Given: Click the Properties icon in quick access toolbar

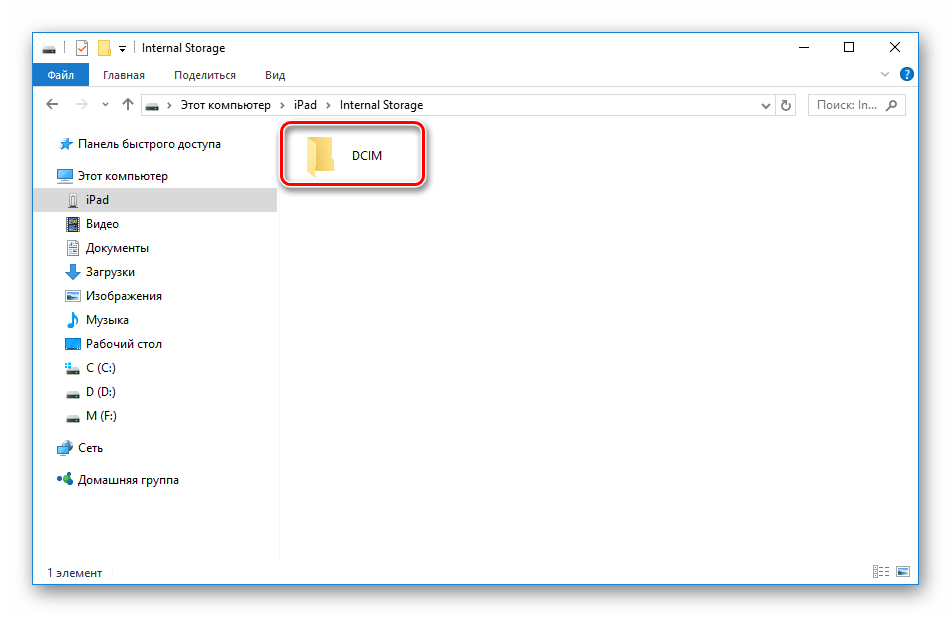Looking at the screenshot, I should (82, 48).
